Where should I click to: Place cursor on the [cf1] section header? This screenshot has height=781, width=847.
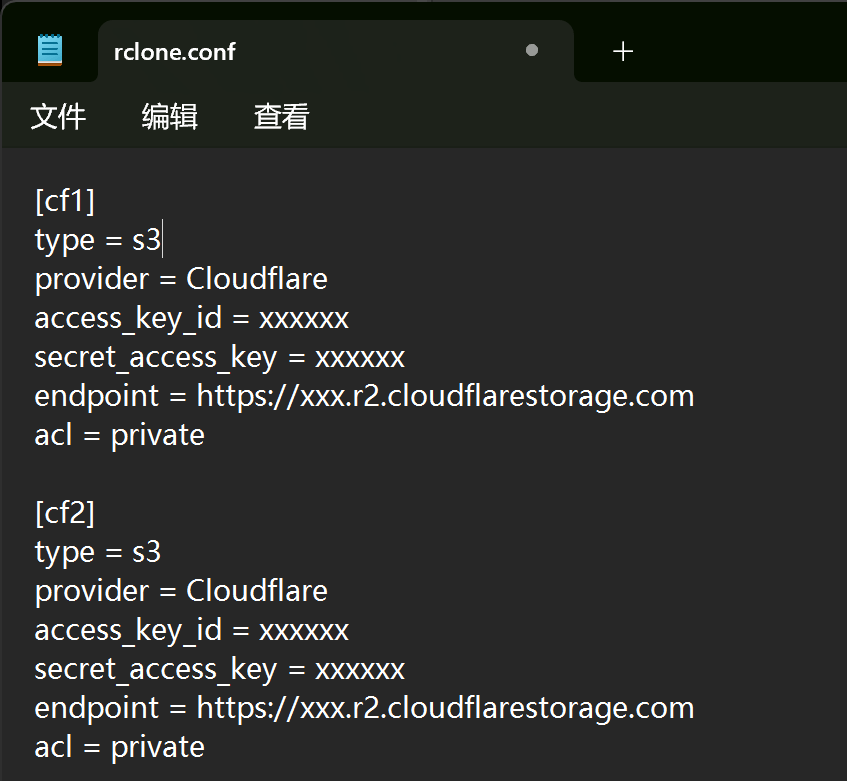pyautogui.click(x=65, y=201)
